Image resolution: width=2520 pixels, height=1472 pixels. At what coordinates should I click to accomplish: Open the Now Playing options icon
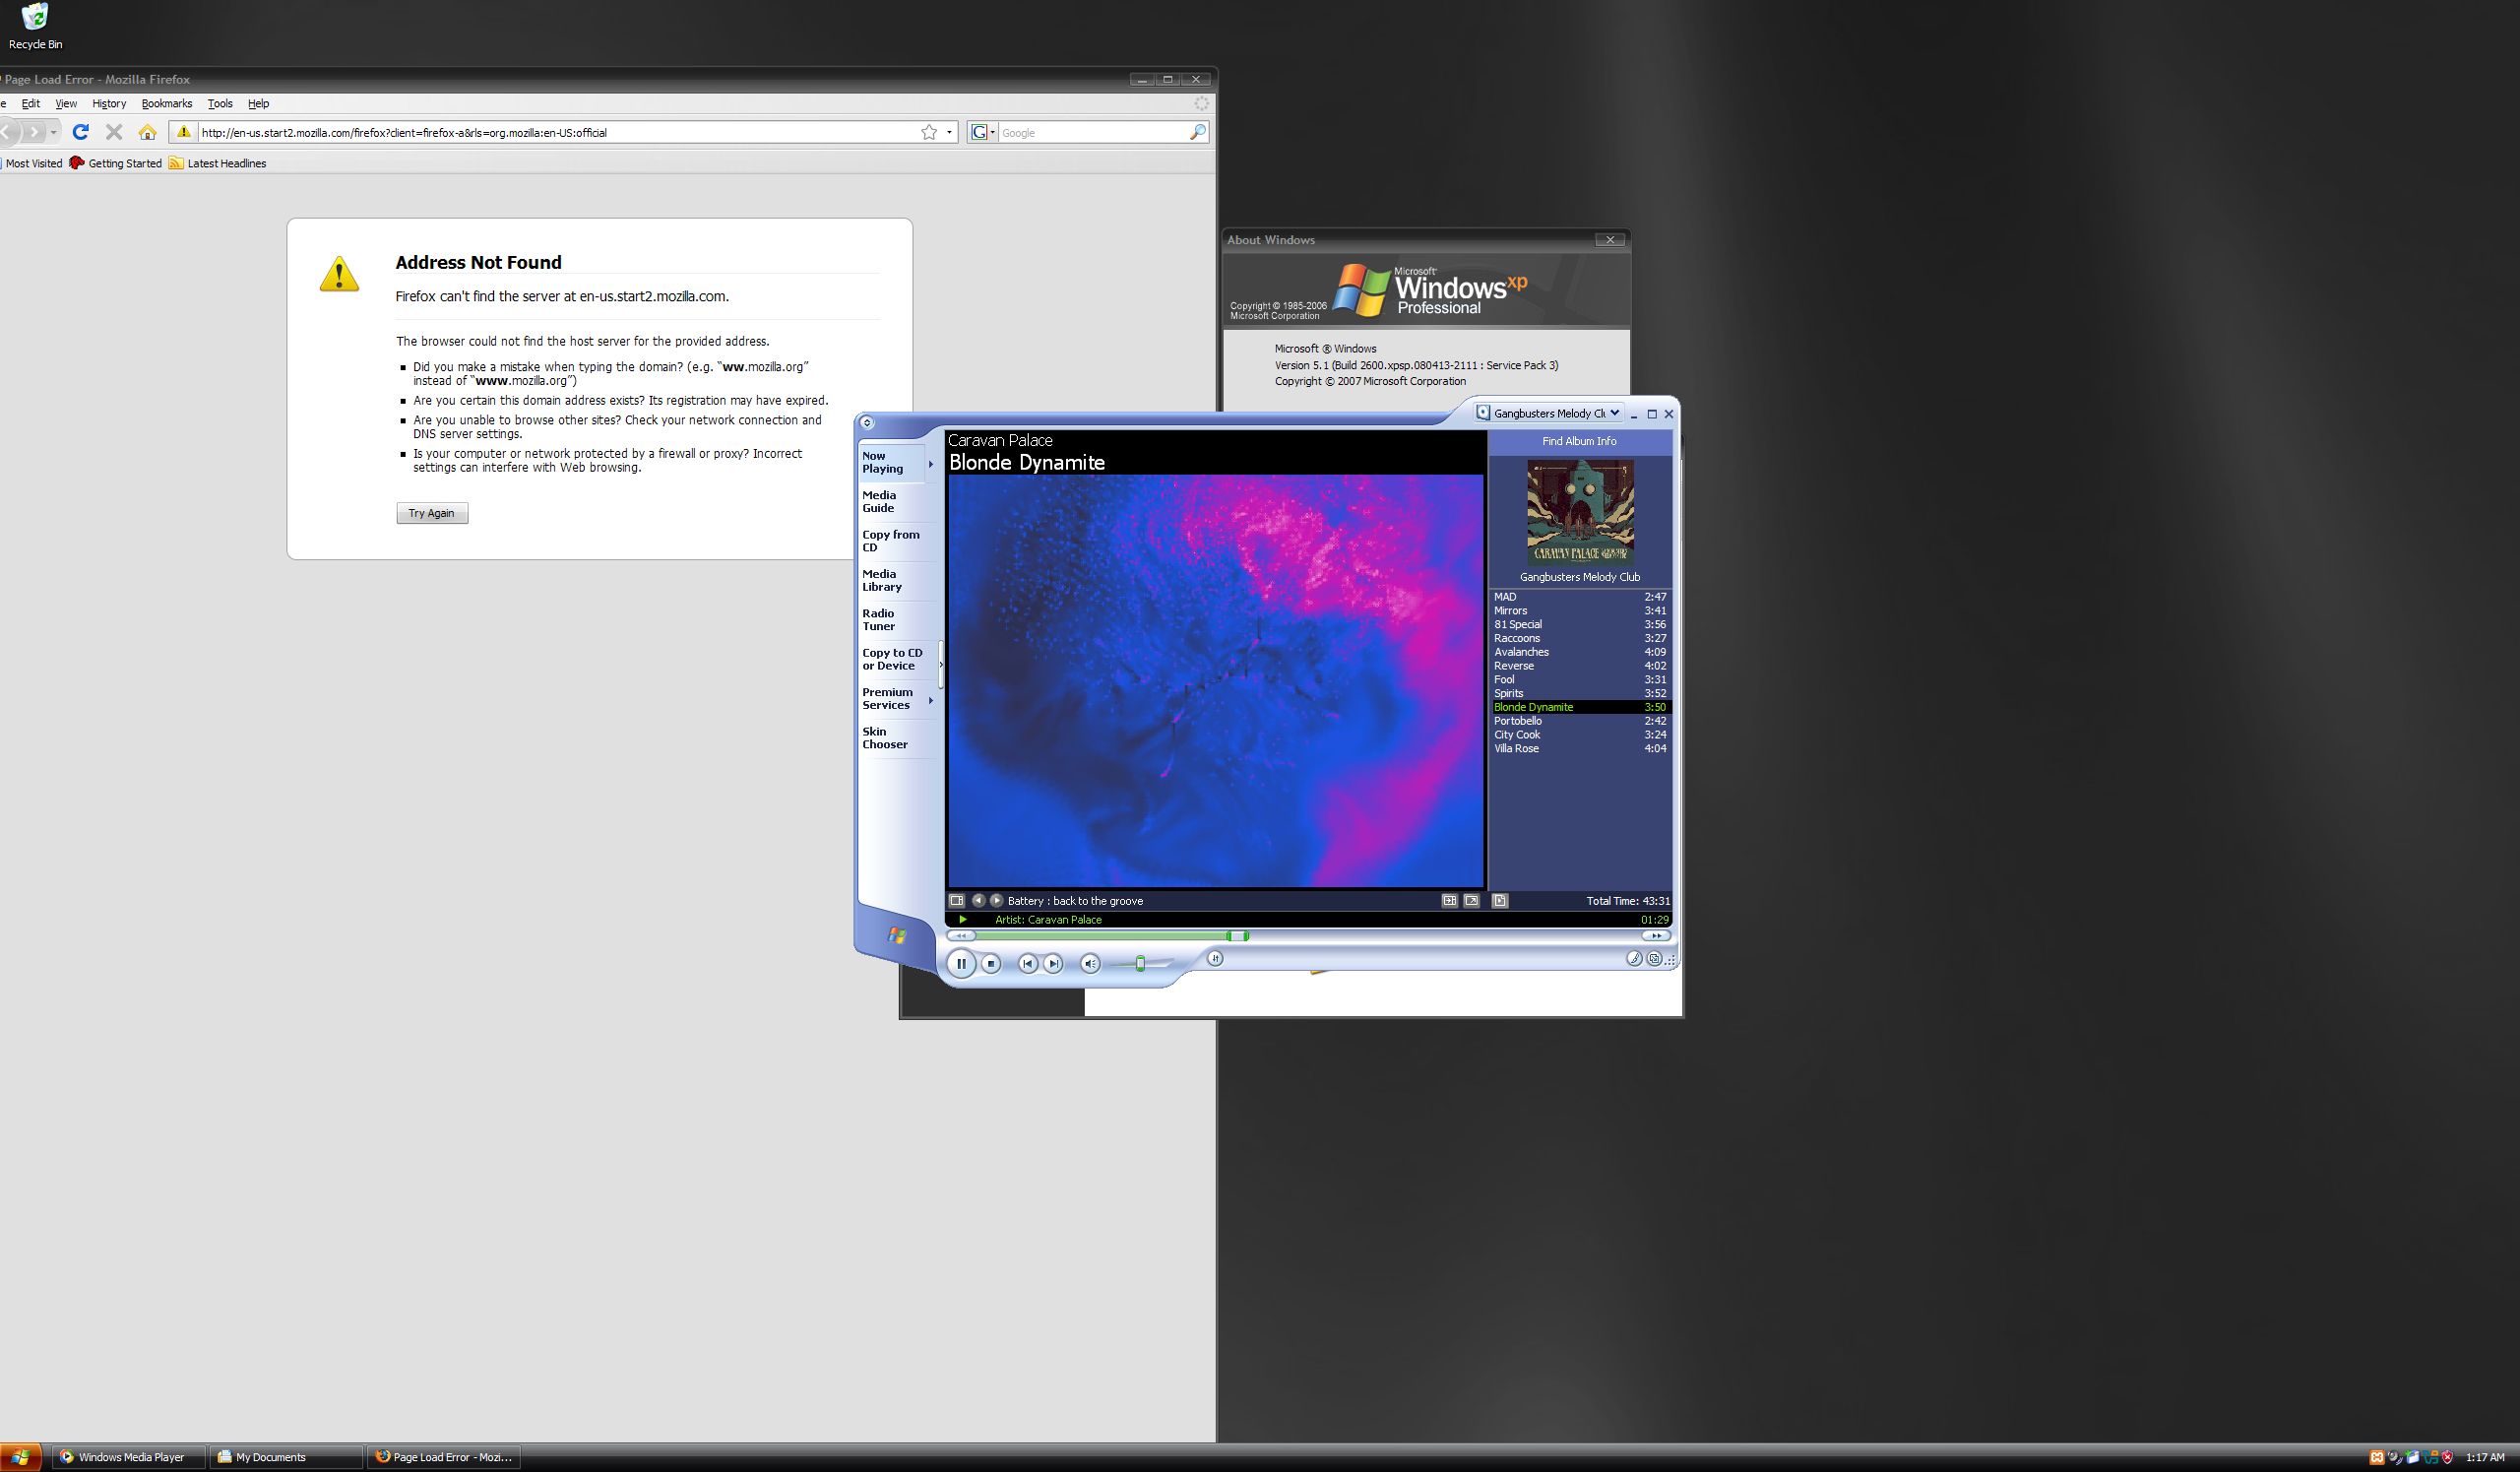[957, 901]
